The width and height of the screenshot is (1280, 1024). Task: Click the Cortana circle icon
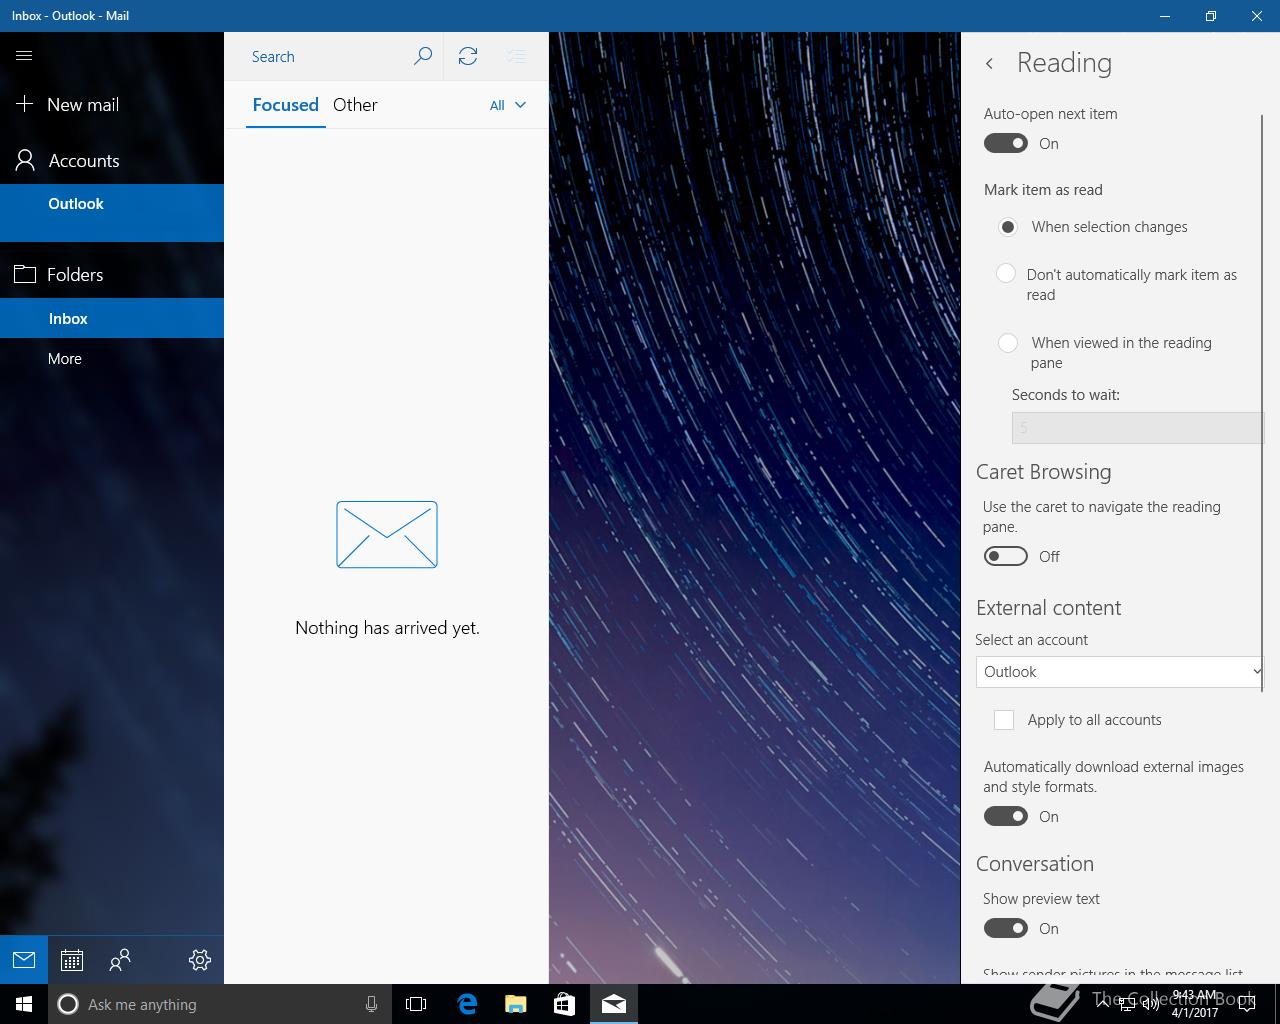pyautogui.click(x=68, y=1004)
